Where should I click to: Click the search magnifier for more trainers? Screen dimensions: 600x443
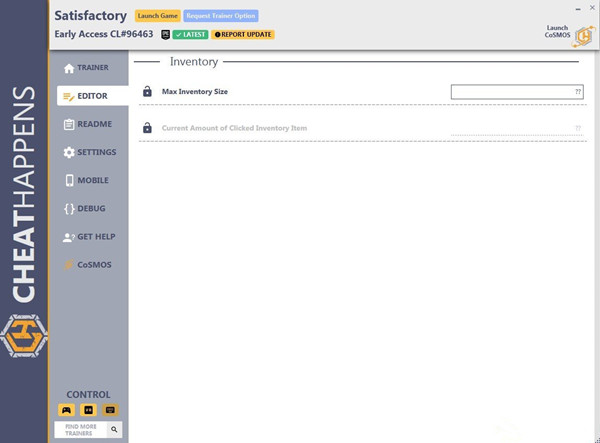click(x=114, y=430)
